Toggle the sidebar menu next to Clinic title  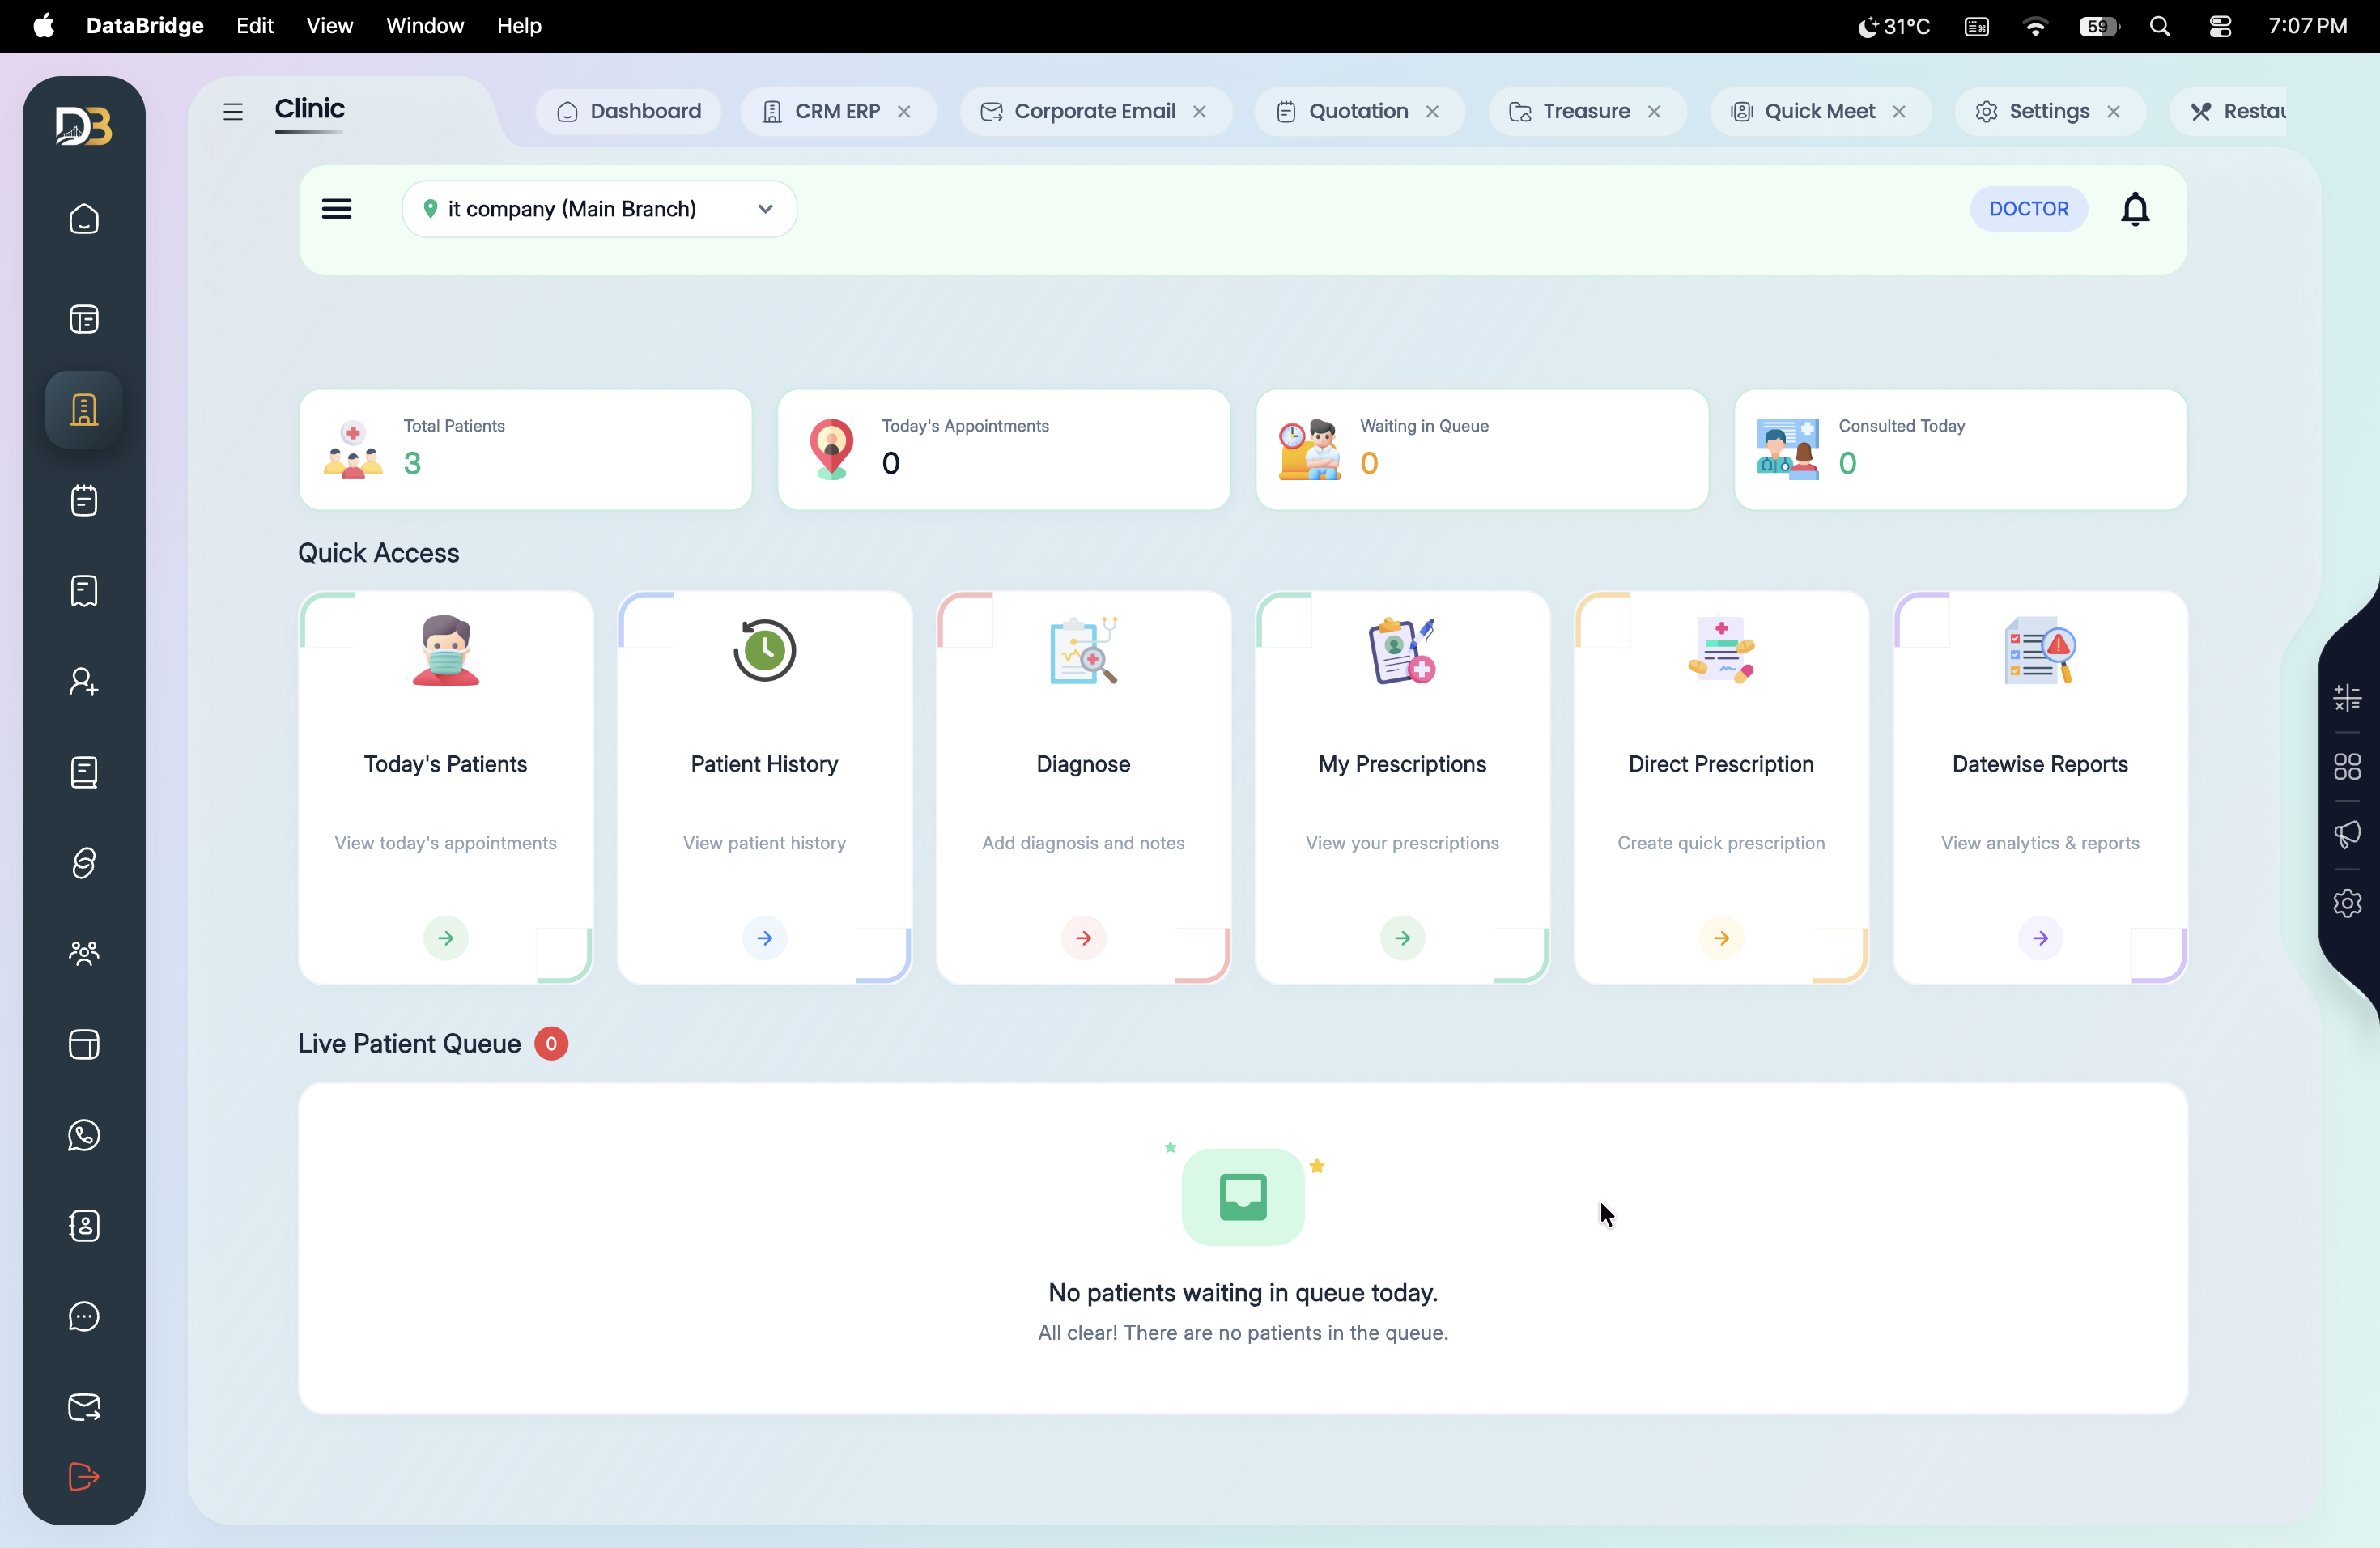click(x=233, y=112)
